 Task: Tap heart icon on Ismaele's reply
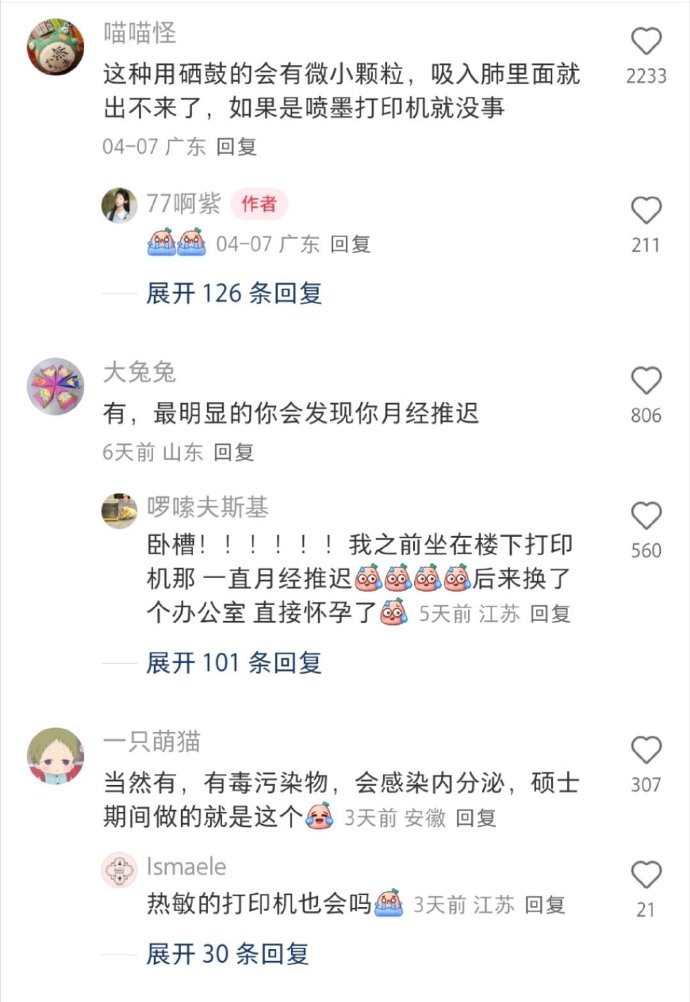(x=646, y=875)
